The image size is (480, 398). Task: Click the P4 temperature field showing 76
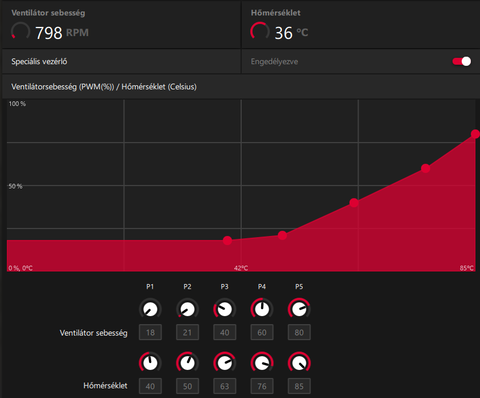tap(262, 386)
